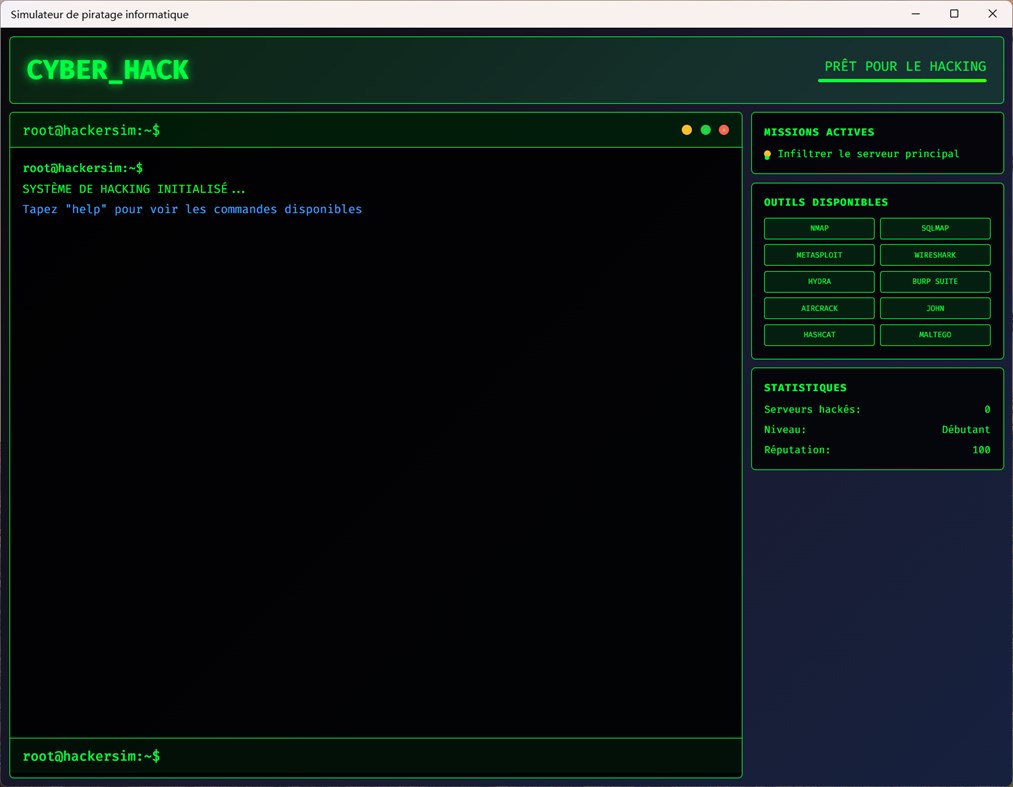Open the MALTEGO tool
This screenshot has height=787, width=1013.
[x=934, y=334]
